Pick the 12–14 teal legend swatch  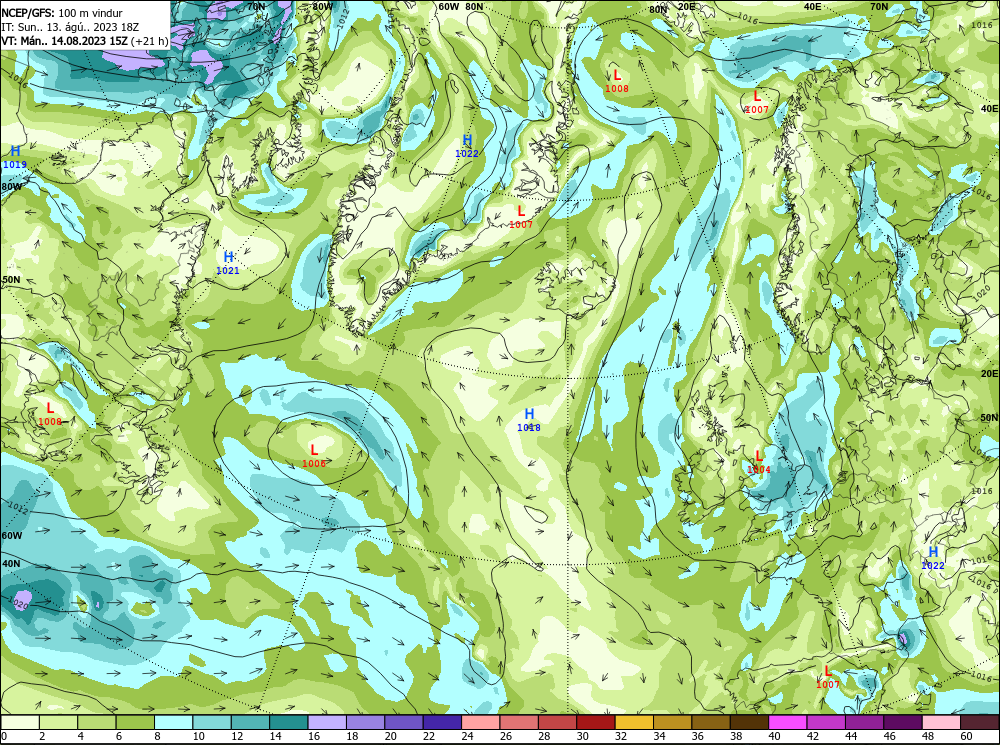pos(250,722)
